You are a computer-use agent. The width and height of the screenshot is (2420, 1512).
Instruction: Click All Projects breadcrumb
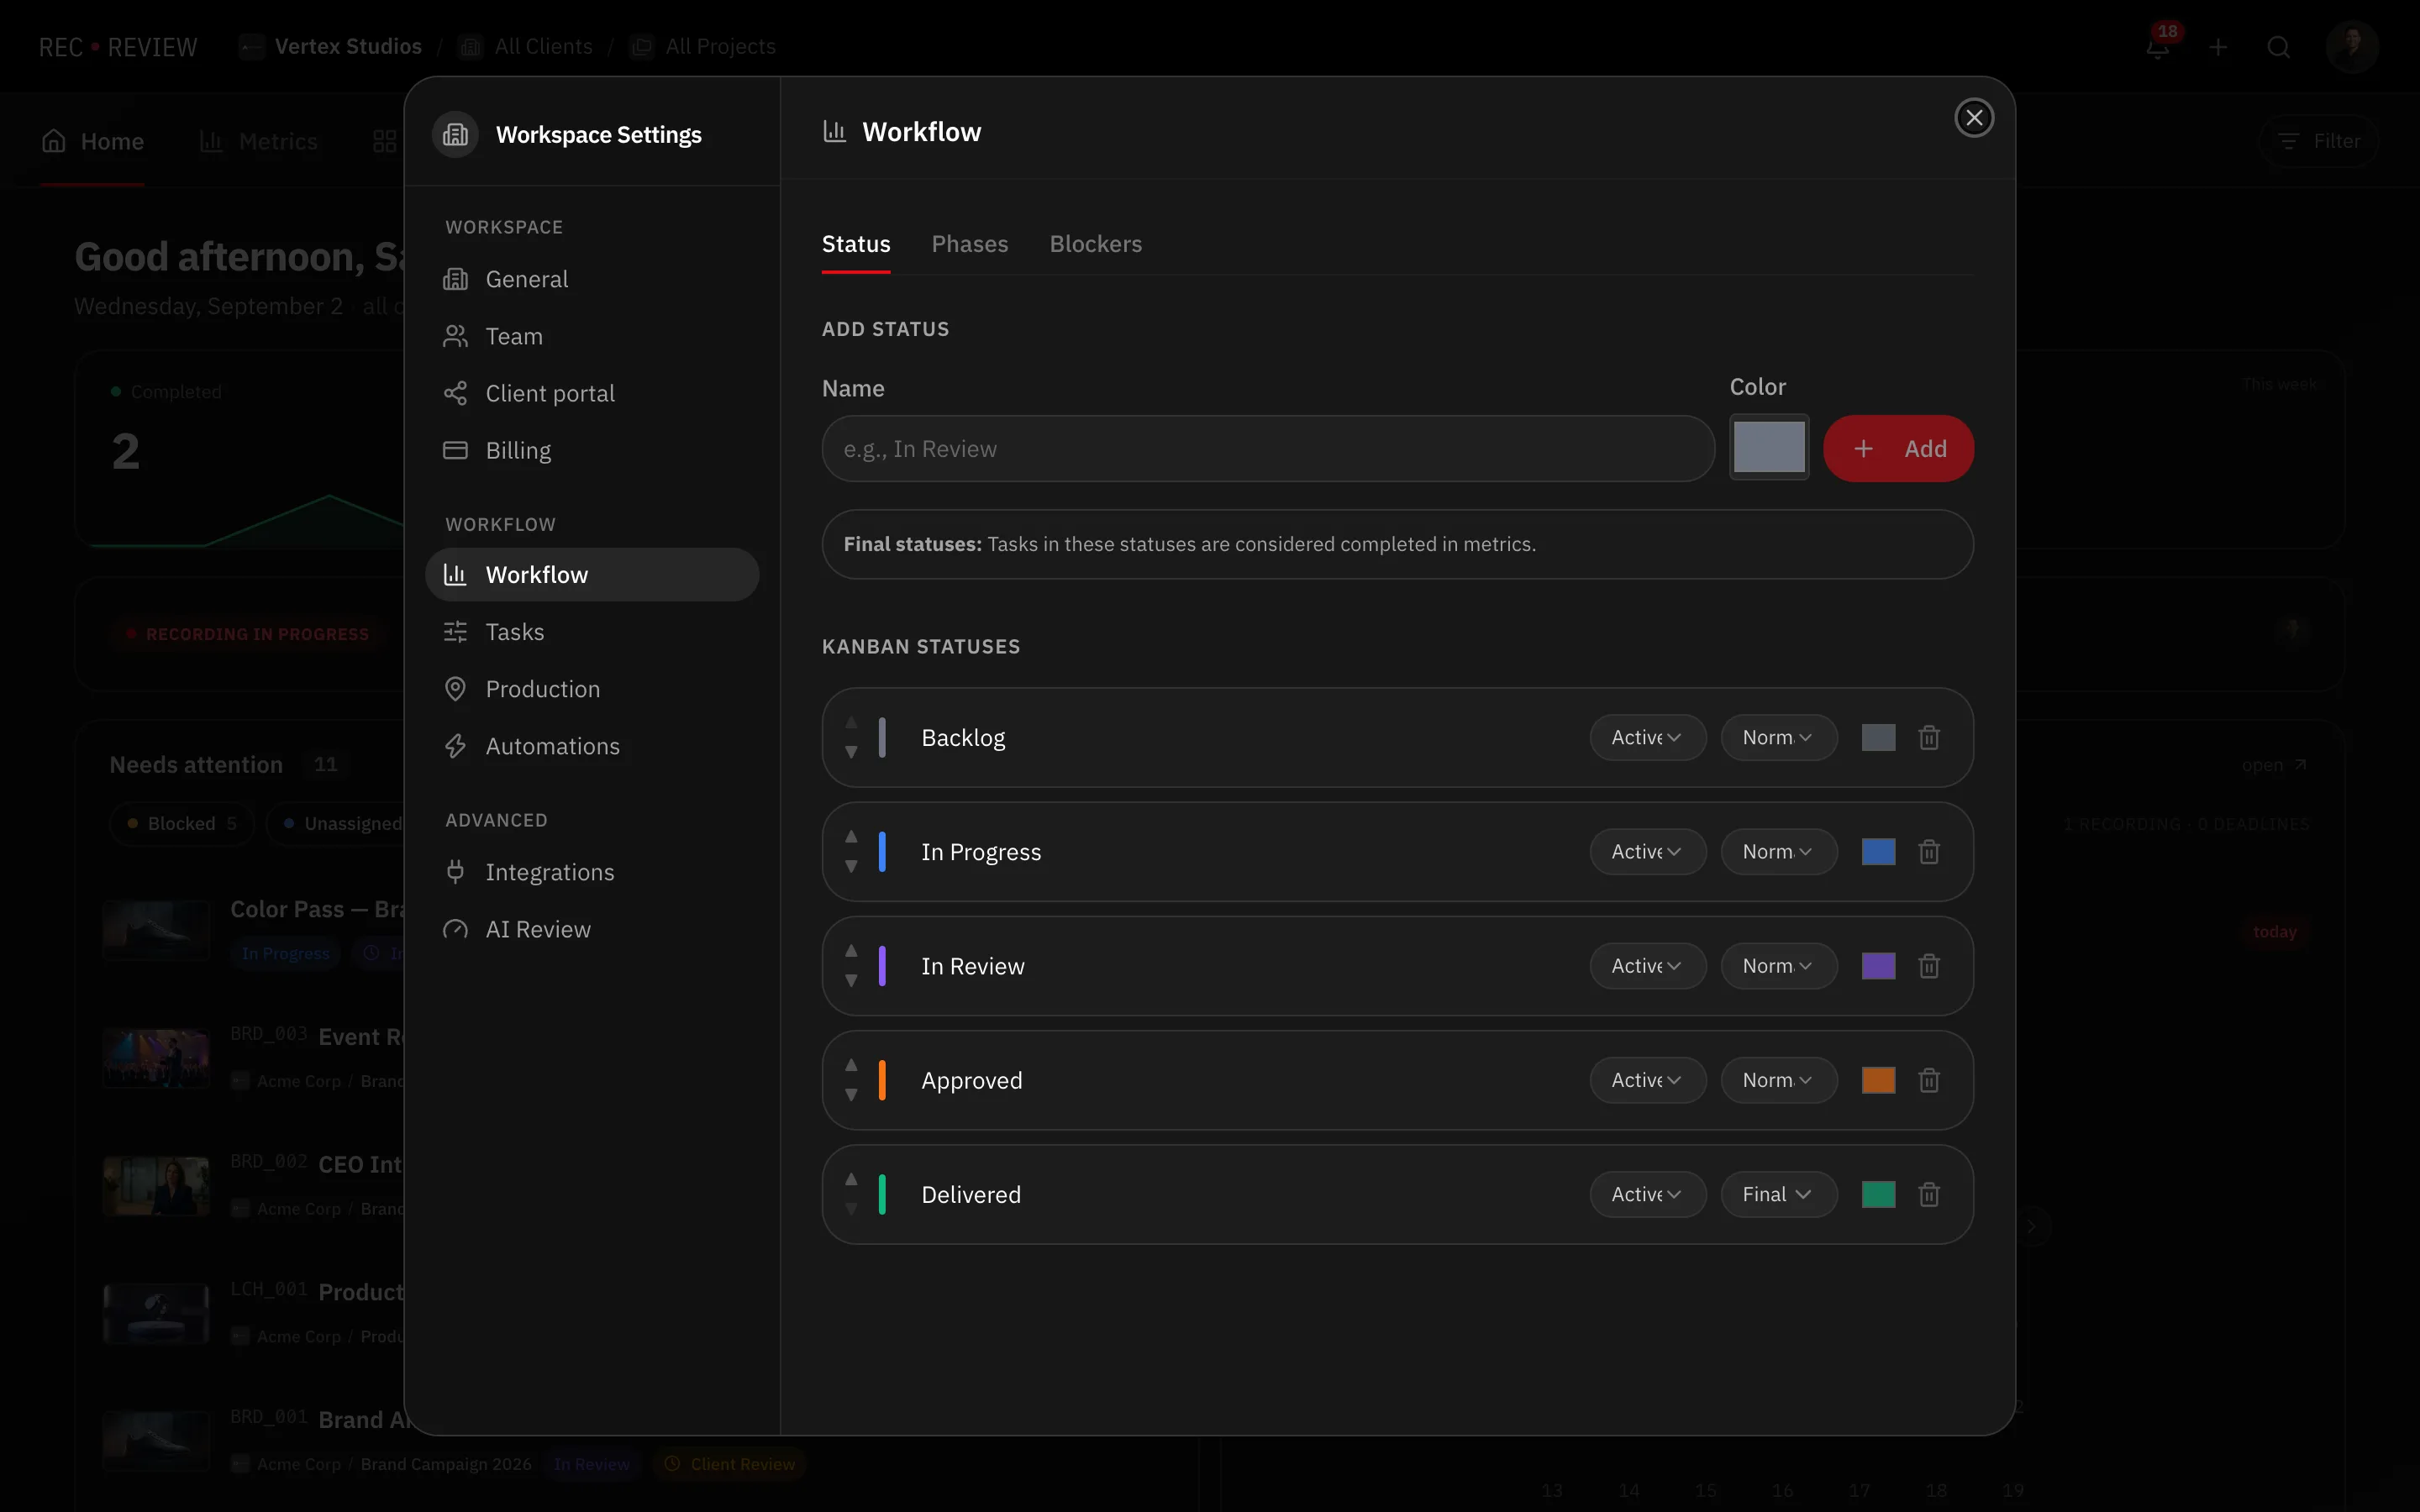[x=703, y=47]
